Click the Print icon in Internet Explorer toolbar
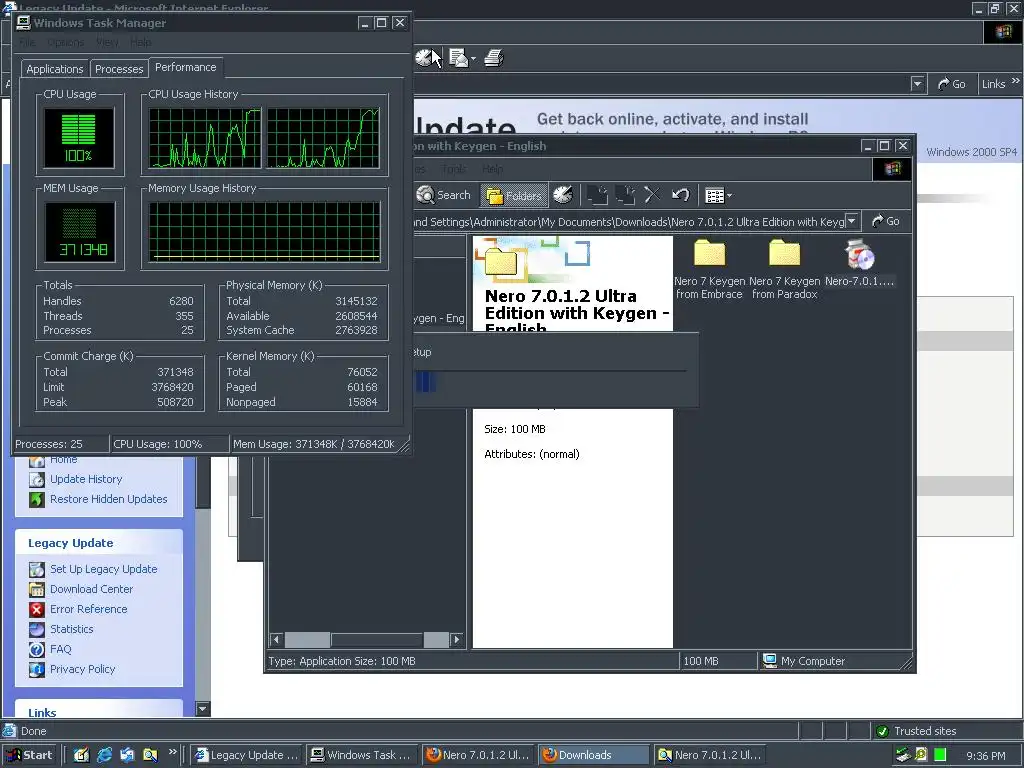The height and width of the screenshot is (768, 1024). [x=494, y=58]
